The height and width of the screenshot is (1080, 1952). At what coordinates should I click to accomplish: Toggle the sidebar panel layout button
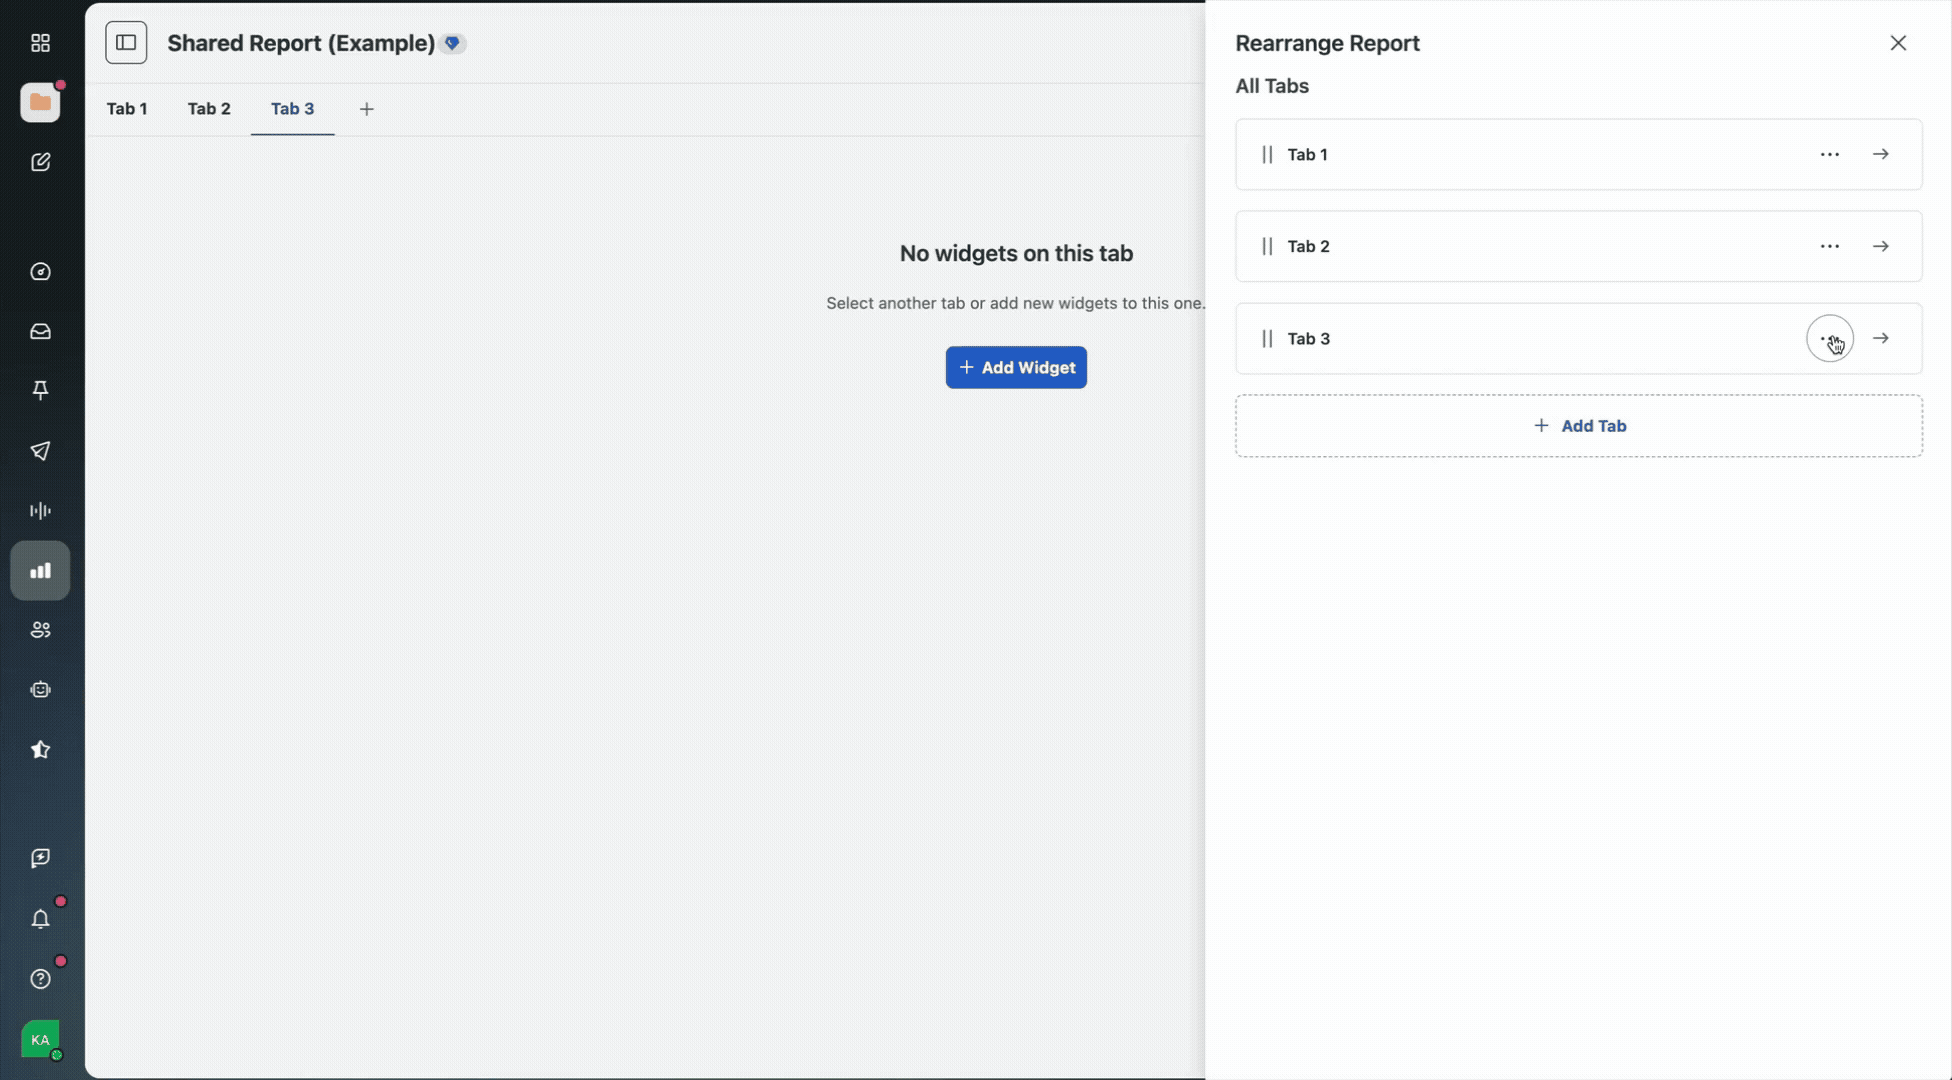pos(126,43)
